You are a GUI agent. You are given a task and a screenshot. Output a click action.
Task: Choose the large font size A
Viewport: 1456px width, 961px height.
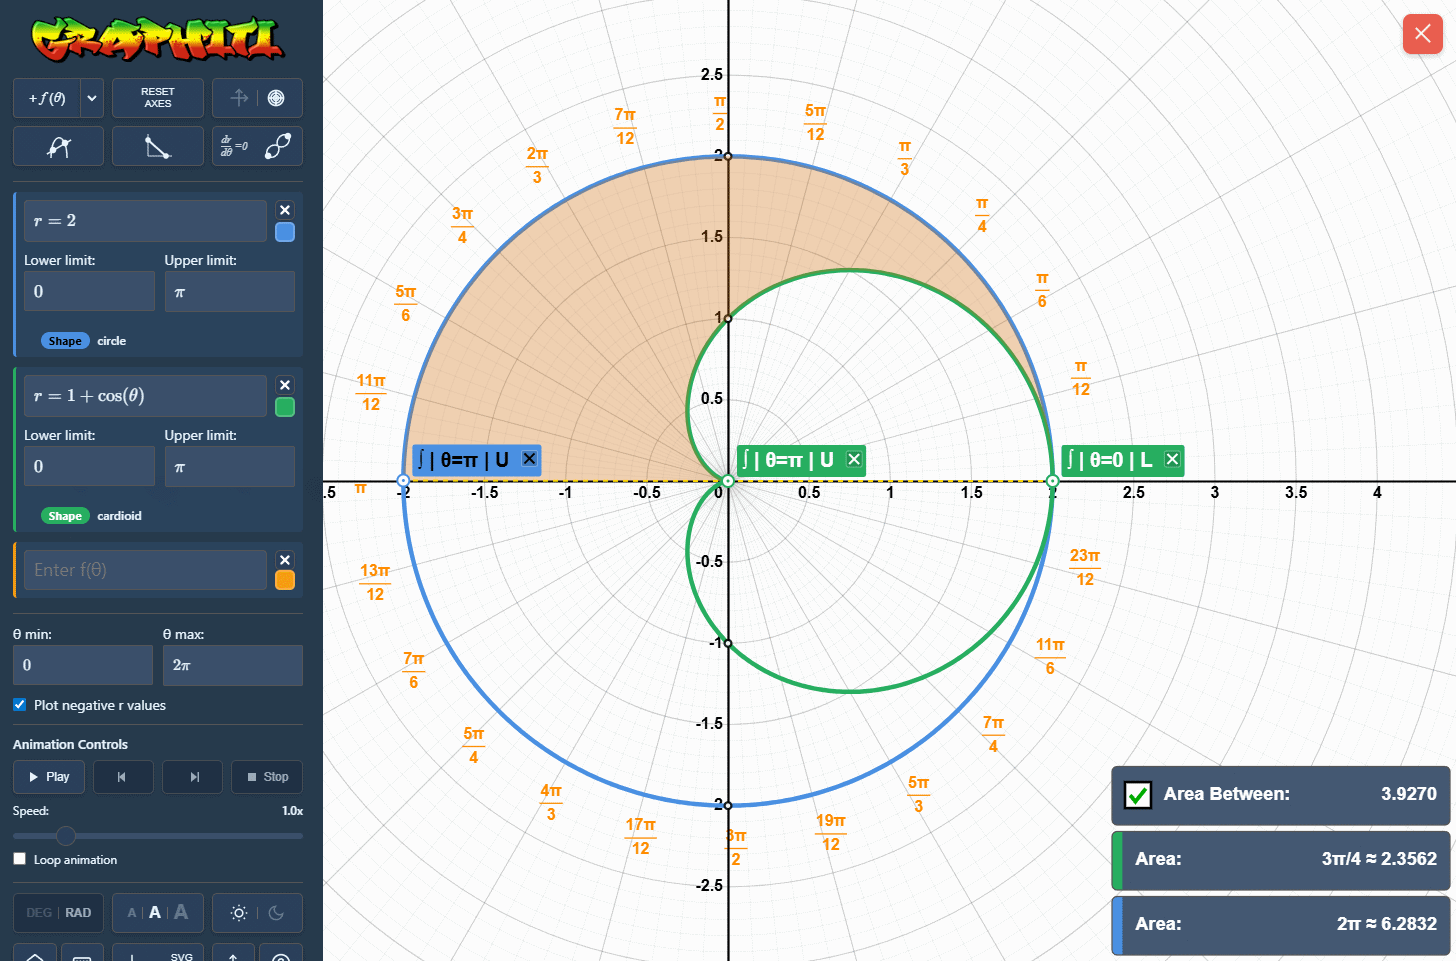(x=181, y=912)
